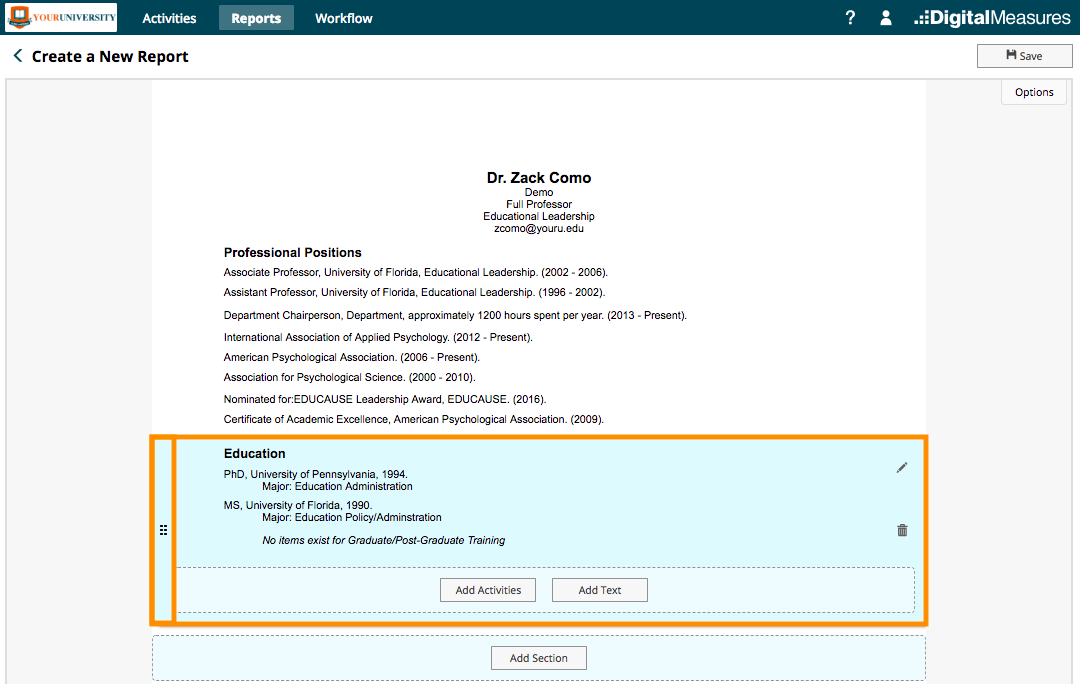This screenshot has width=1080, height=684.
Task: Click Association for Psychological Science entry
Action: click(349, 377)
